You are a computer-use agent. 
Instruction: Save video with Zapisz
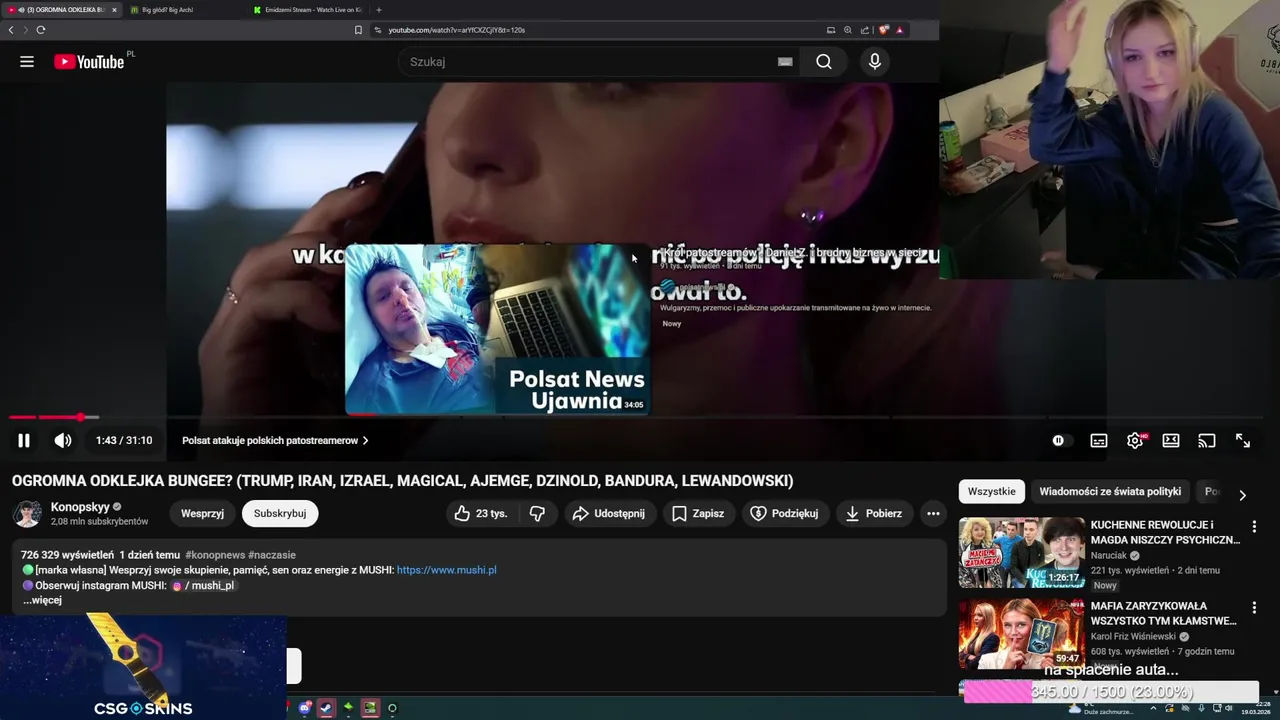point(698,513)
